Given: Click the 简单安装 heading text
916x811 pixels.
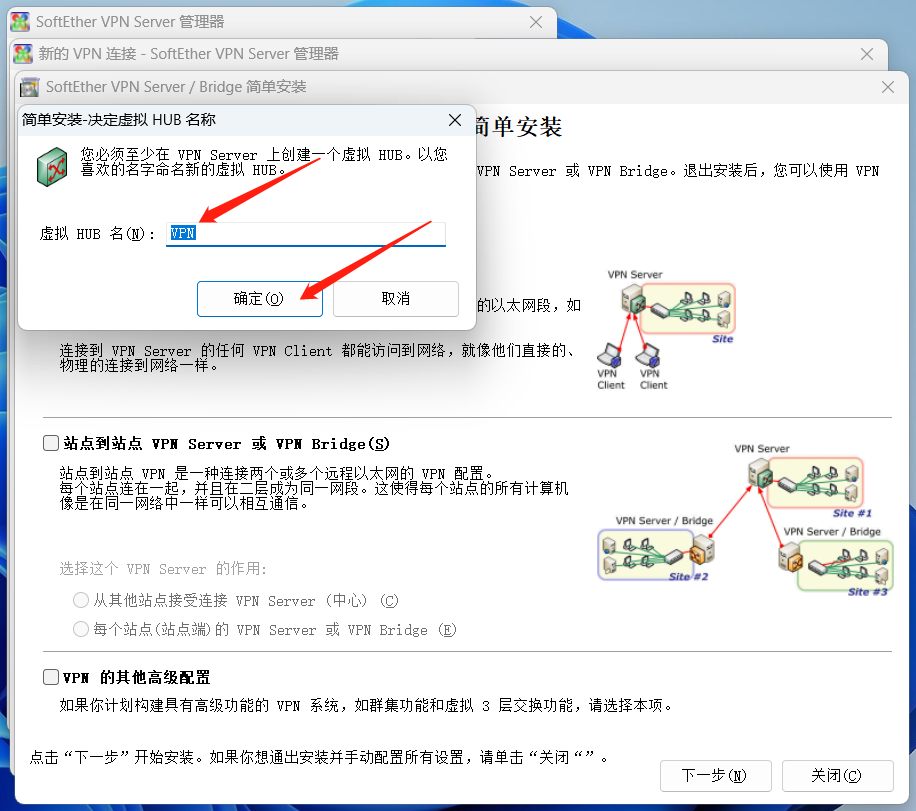Looking at the screenshot, I should coord(518,127).
